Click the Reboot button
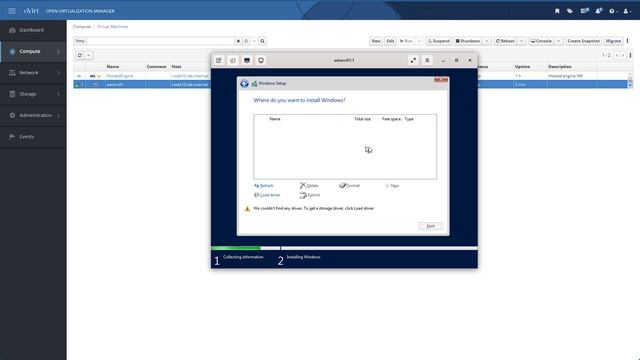The image size is (640, 360). [x=505, y=41]
